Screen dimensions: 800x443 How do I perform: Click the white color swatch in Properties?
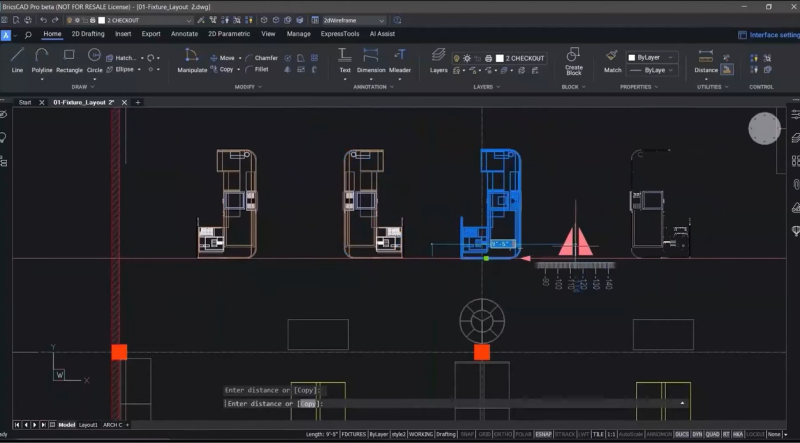(x=632, y=58)
